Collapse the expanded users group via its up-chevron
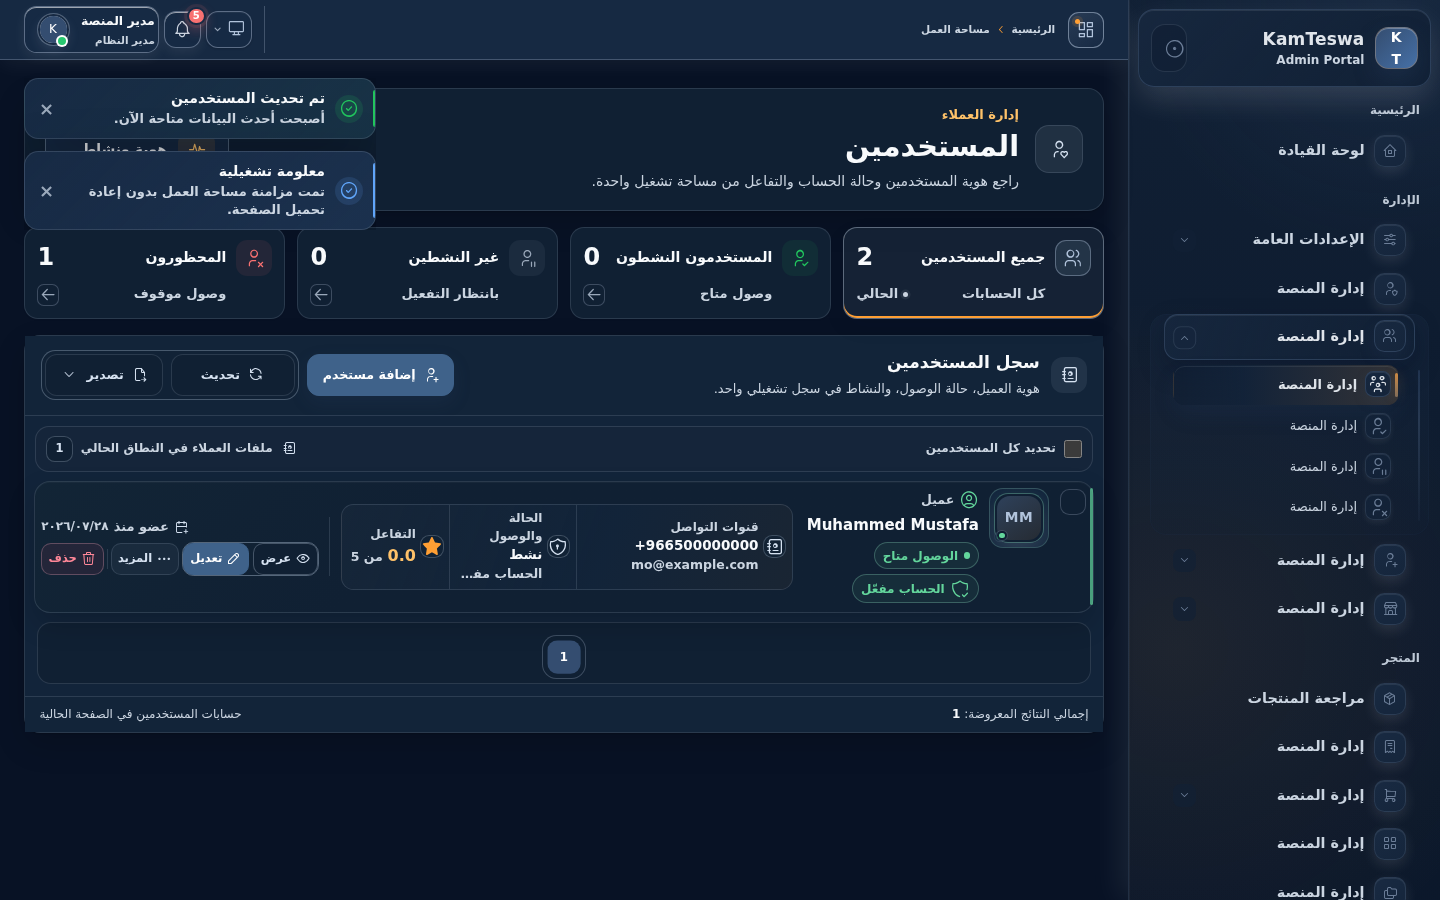The width and height of the screenshot is (1440, 900). click(x=1184, y=338)
